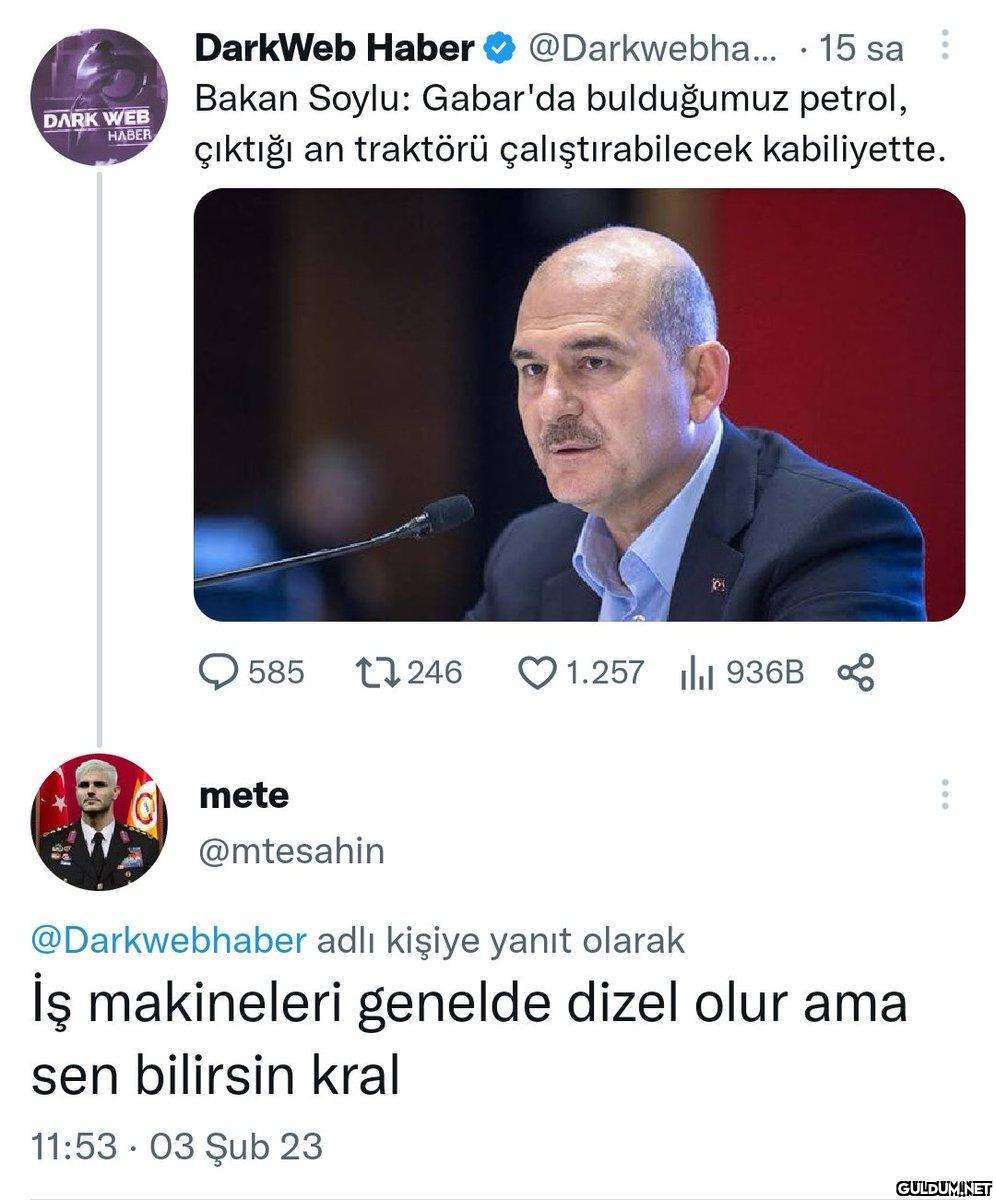Screen dimensions: 996x1200
Task: Click the DarkWeb Haber display name
Action: pos(334,47)
